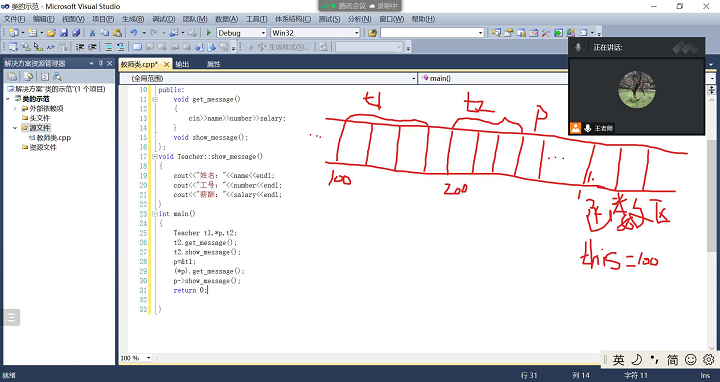Open the 工具(T) menu
Viewport: 720px width, 382px height.
(x=256, y=19)
